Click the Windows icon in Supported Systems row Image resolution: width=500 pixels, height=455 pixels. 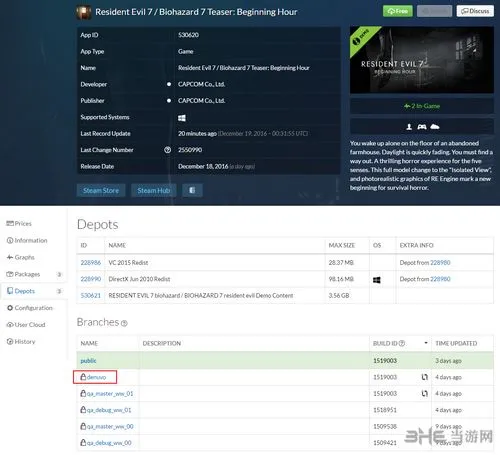pos(182,118)
